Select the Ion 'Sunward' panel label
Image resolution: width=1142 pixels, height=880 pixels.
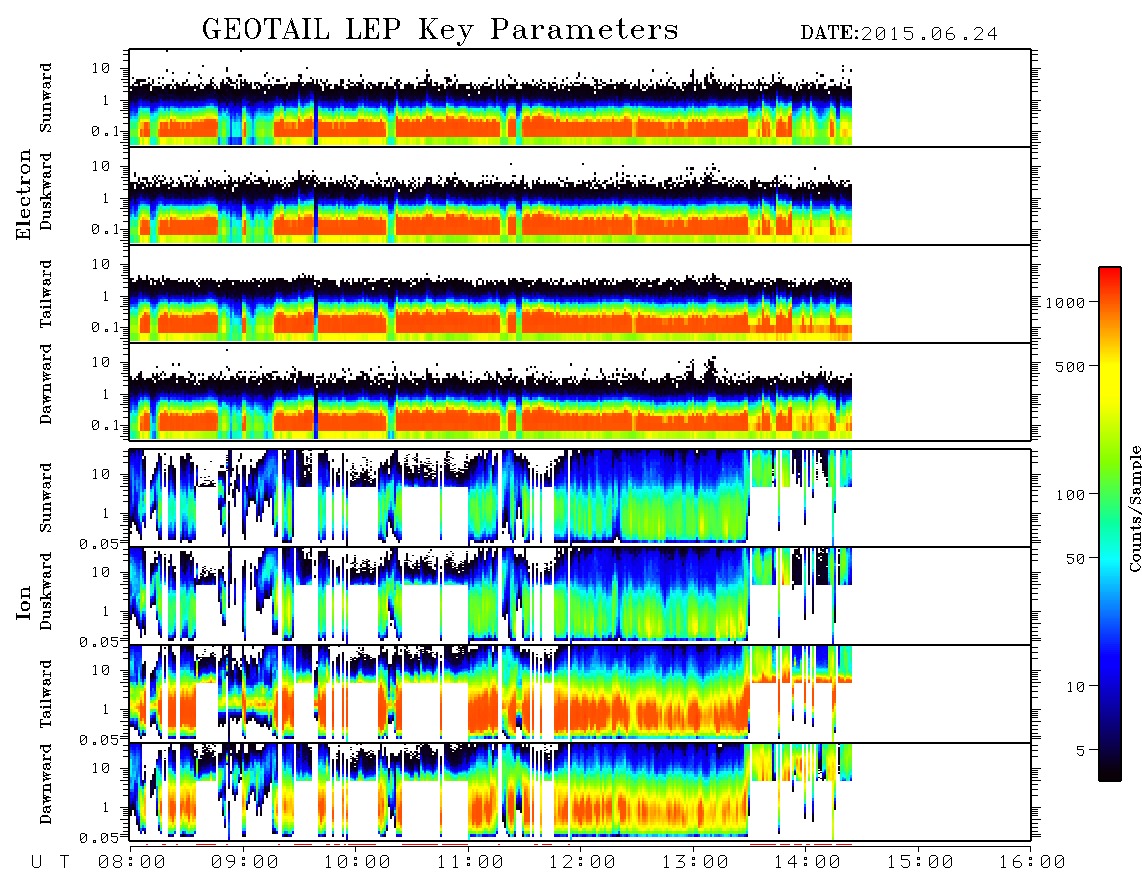pos(46,498)
